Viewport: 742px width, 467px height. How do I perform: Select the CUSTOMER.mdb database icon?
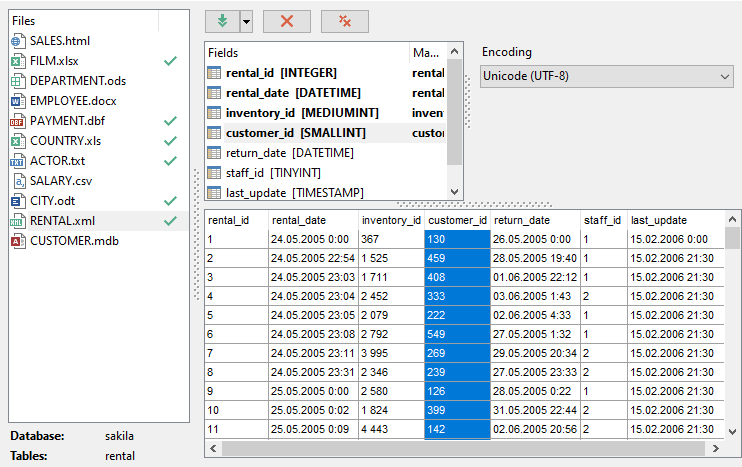(17, 241)
